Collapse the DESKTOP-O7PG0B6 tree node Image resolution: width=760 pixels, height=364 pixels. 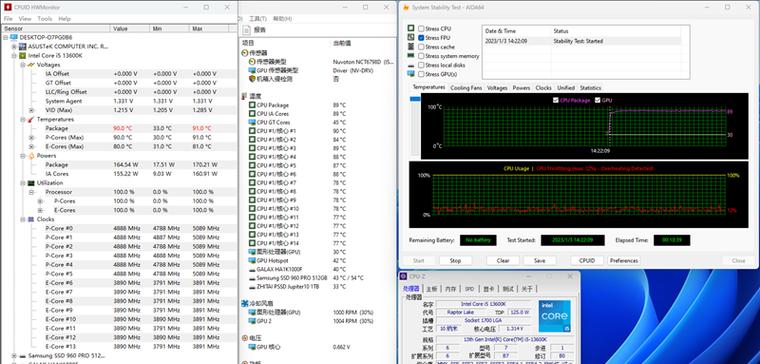(5, 37)
